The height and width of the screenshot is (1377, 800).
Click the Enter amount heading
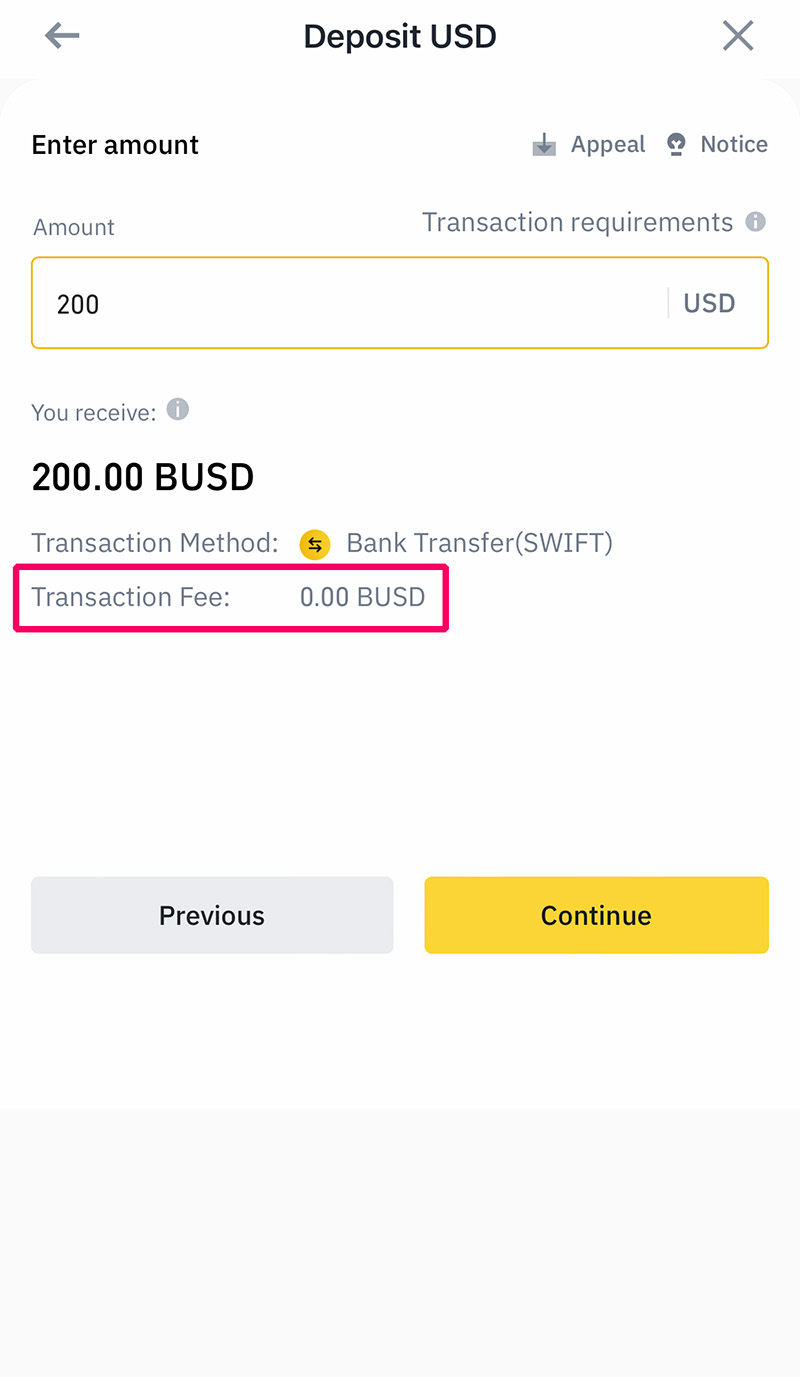[114, 144]
